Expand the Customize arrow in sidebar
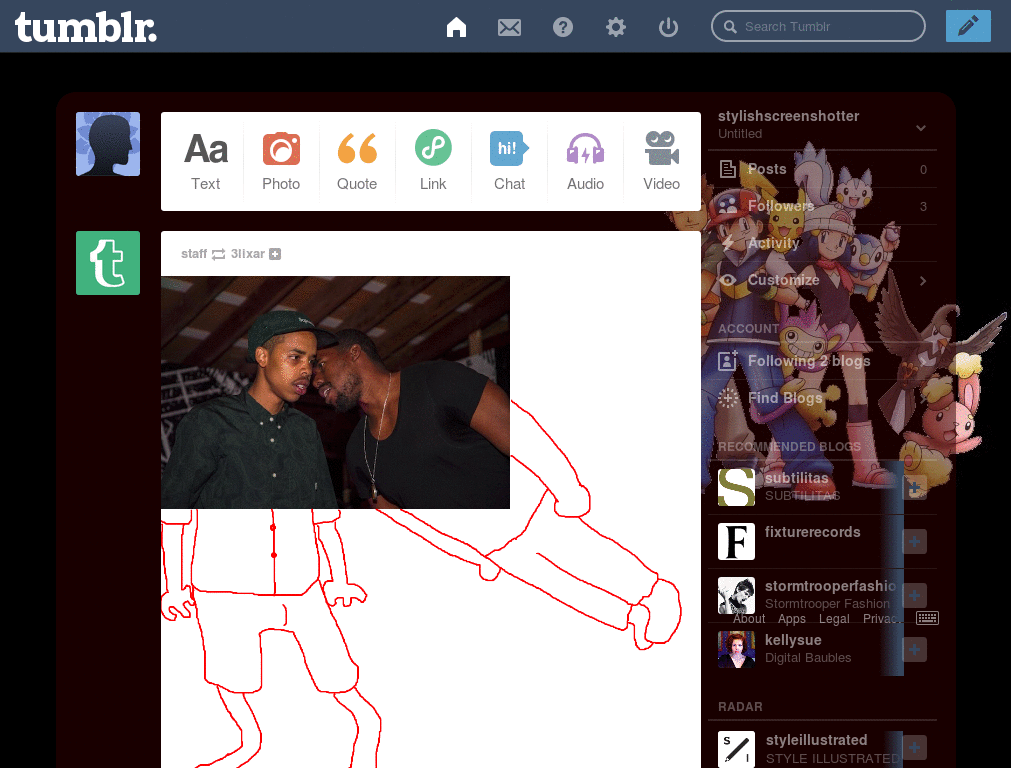Viewport: 1024px width, 768px height. coord(922,281)
